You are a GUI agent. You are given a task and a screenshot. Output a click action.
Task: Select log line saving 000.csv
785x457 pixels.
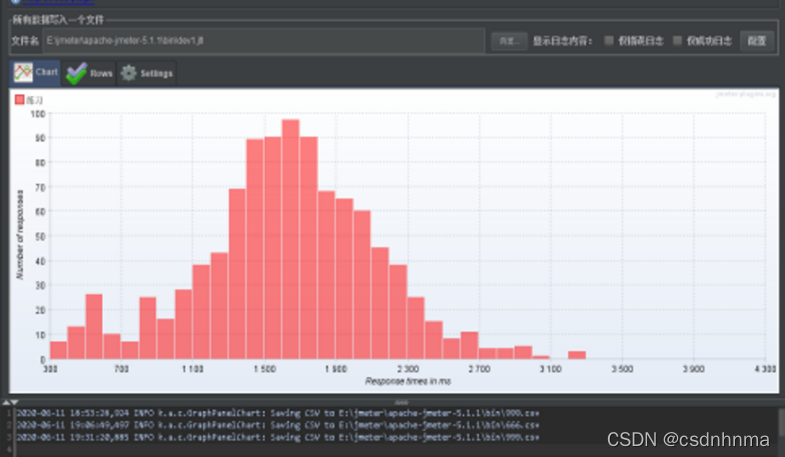[x=278, y=413]
